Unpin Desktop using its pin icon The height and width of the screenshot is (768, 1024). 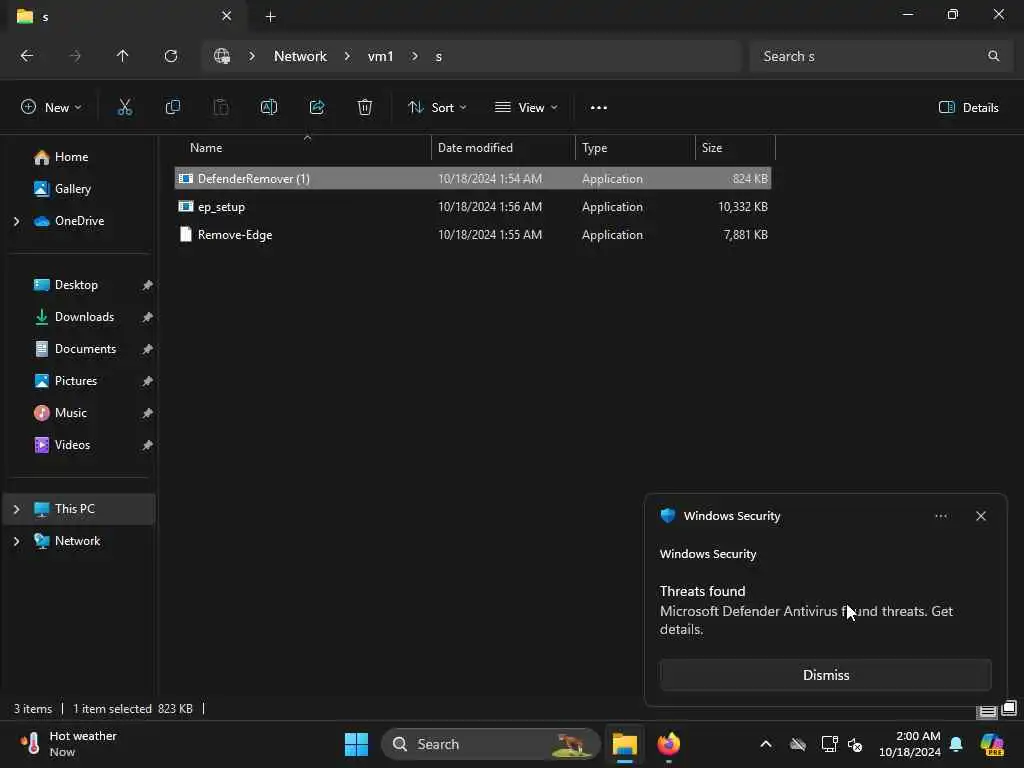pos(148,285)
